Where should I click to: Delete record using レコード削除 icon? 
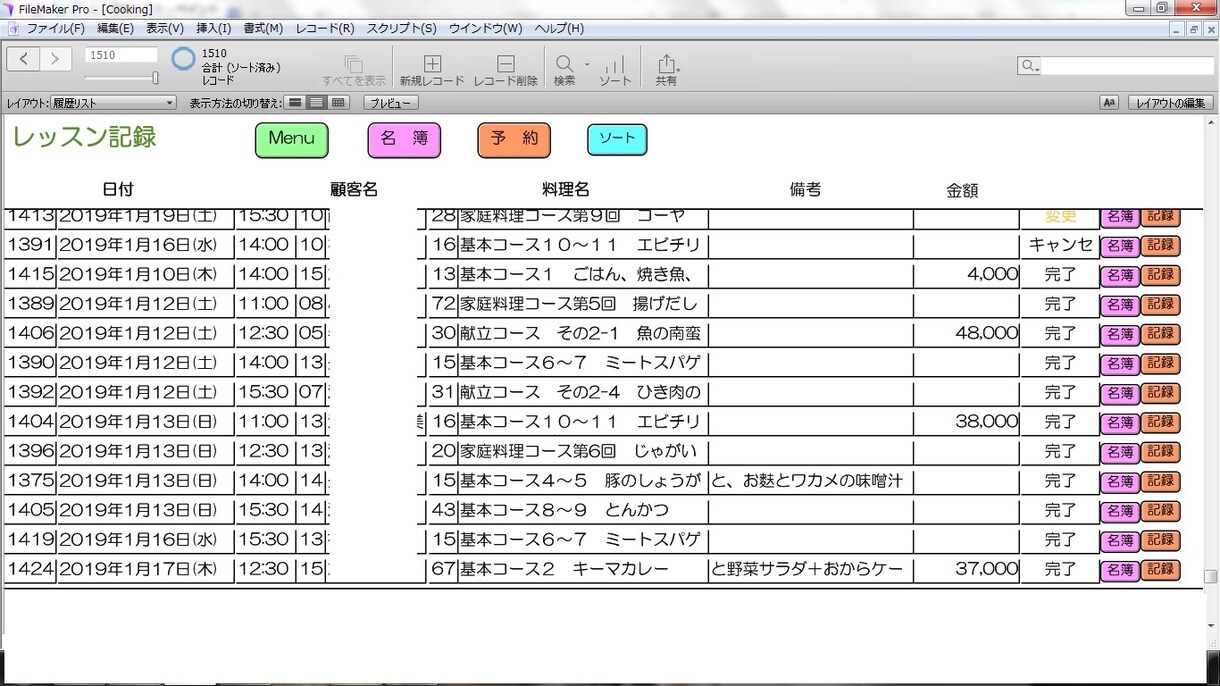pos(505,67)
